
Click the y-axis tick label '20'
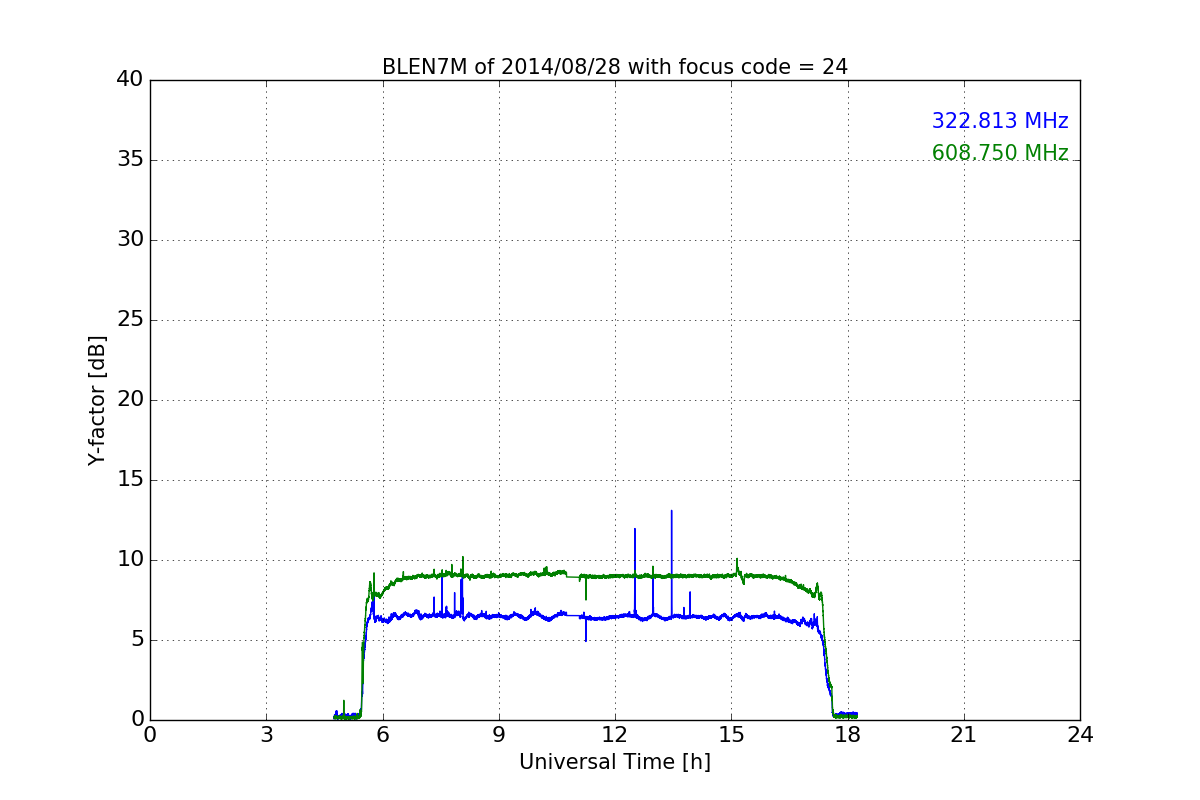[x=130, y=400]
